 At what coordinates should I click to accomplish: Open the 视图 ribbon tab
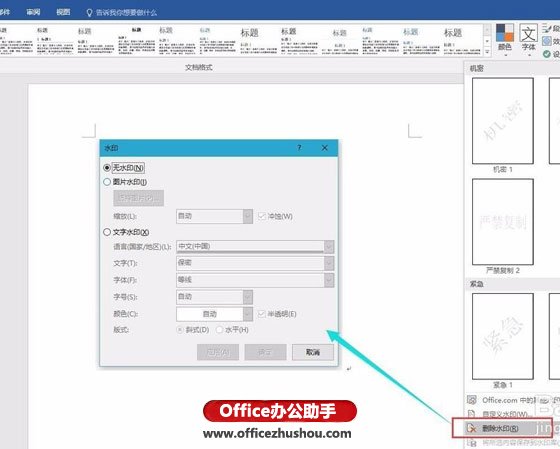coord(63,12)
